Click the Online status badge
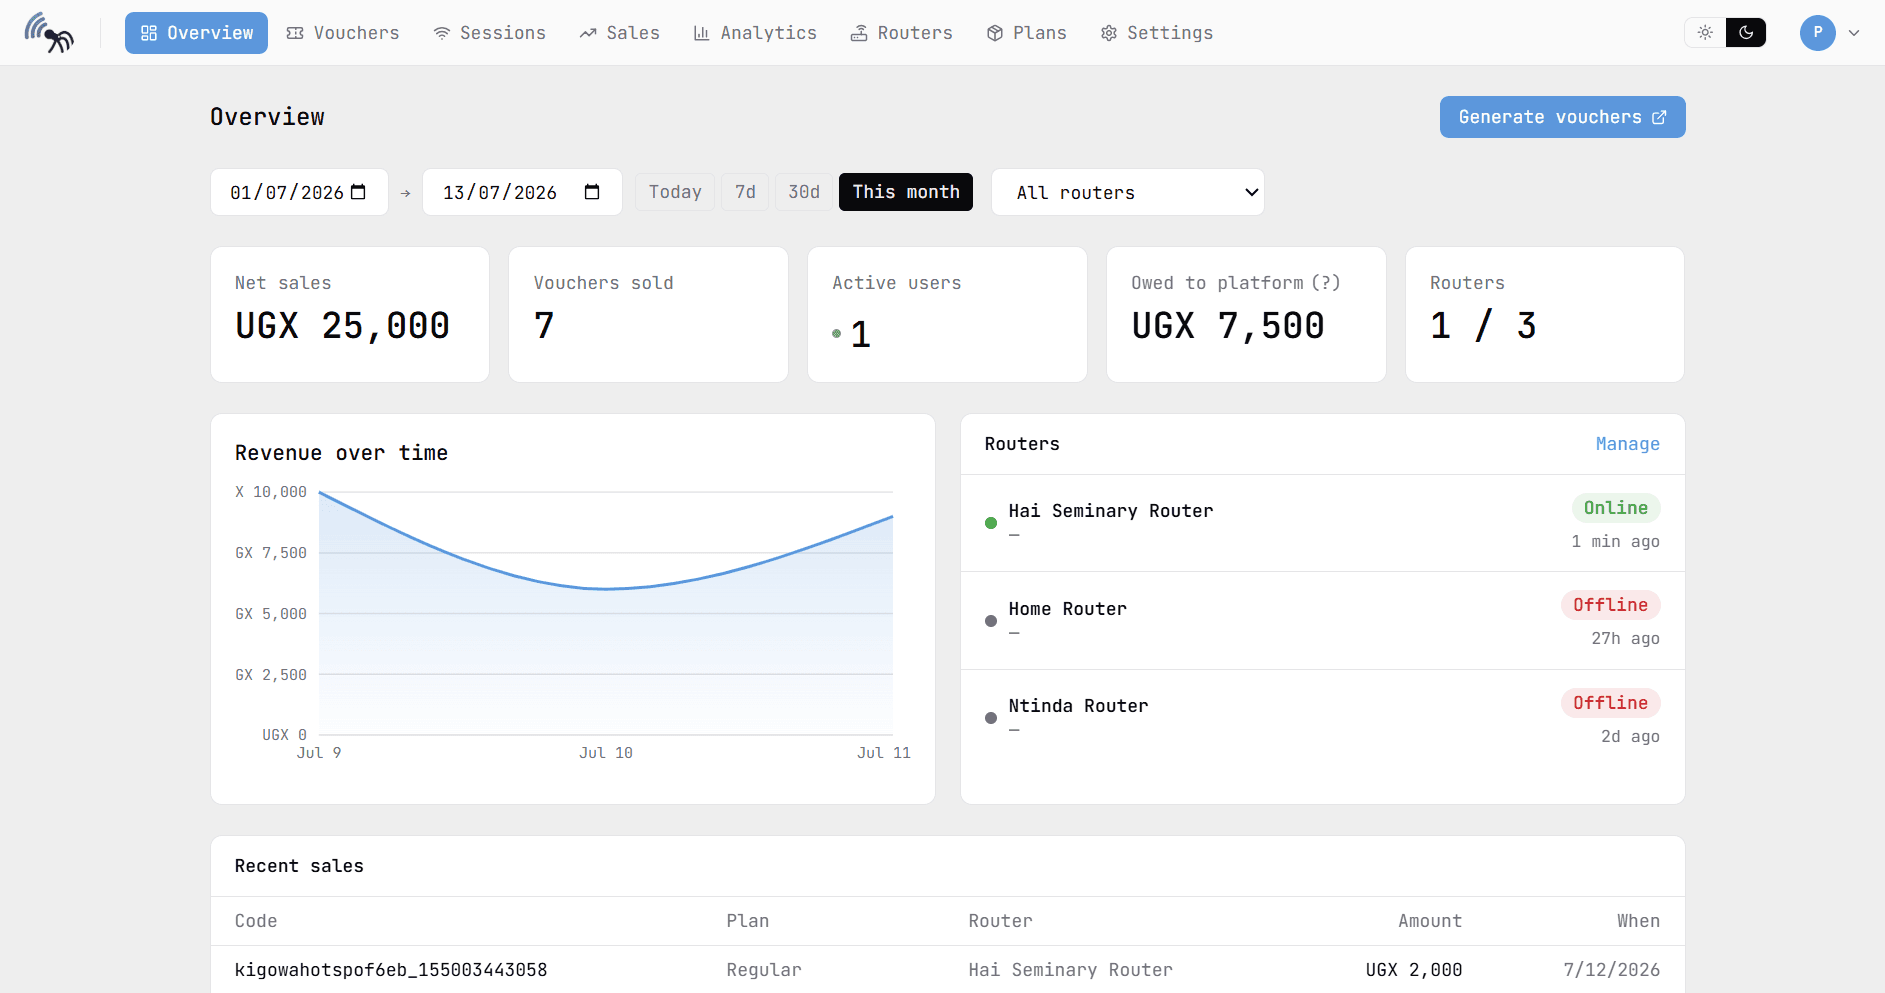 tap(1616, 508)
